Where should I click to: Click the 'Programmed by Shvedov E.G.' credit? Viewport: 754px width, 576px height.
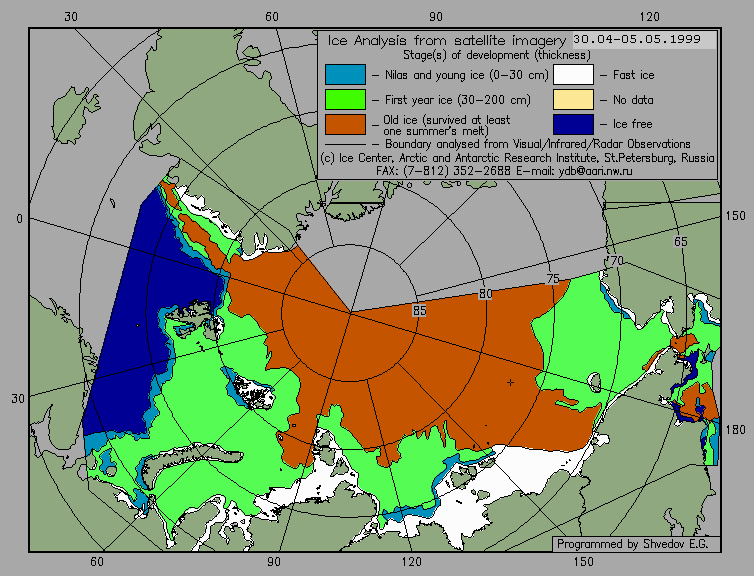point(632,544)
